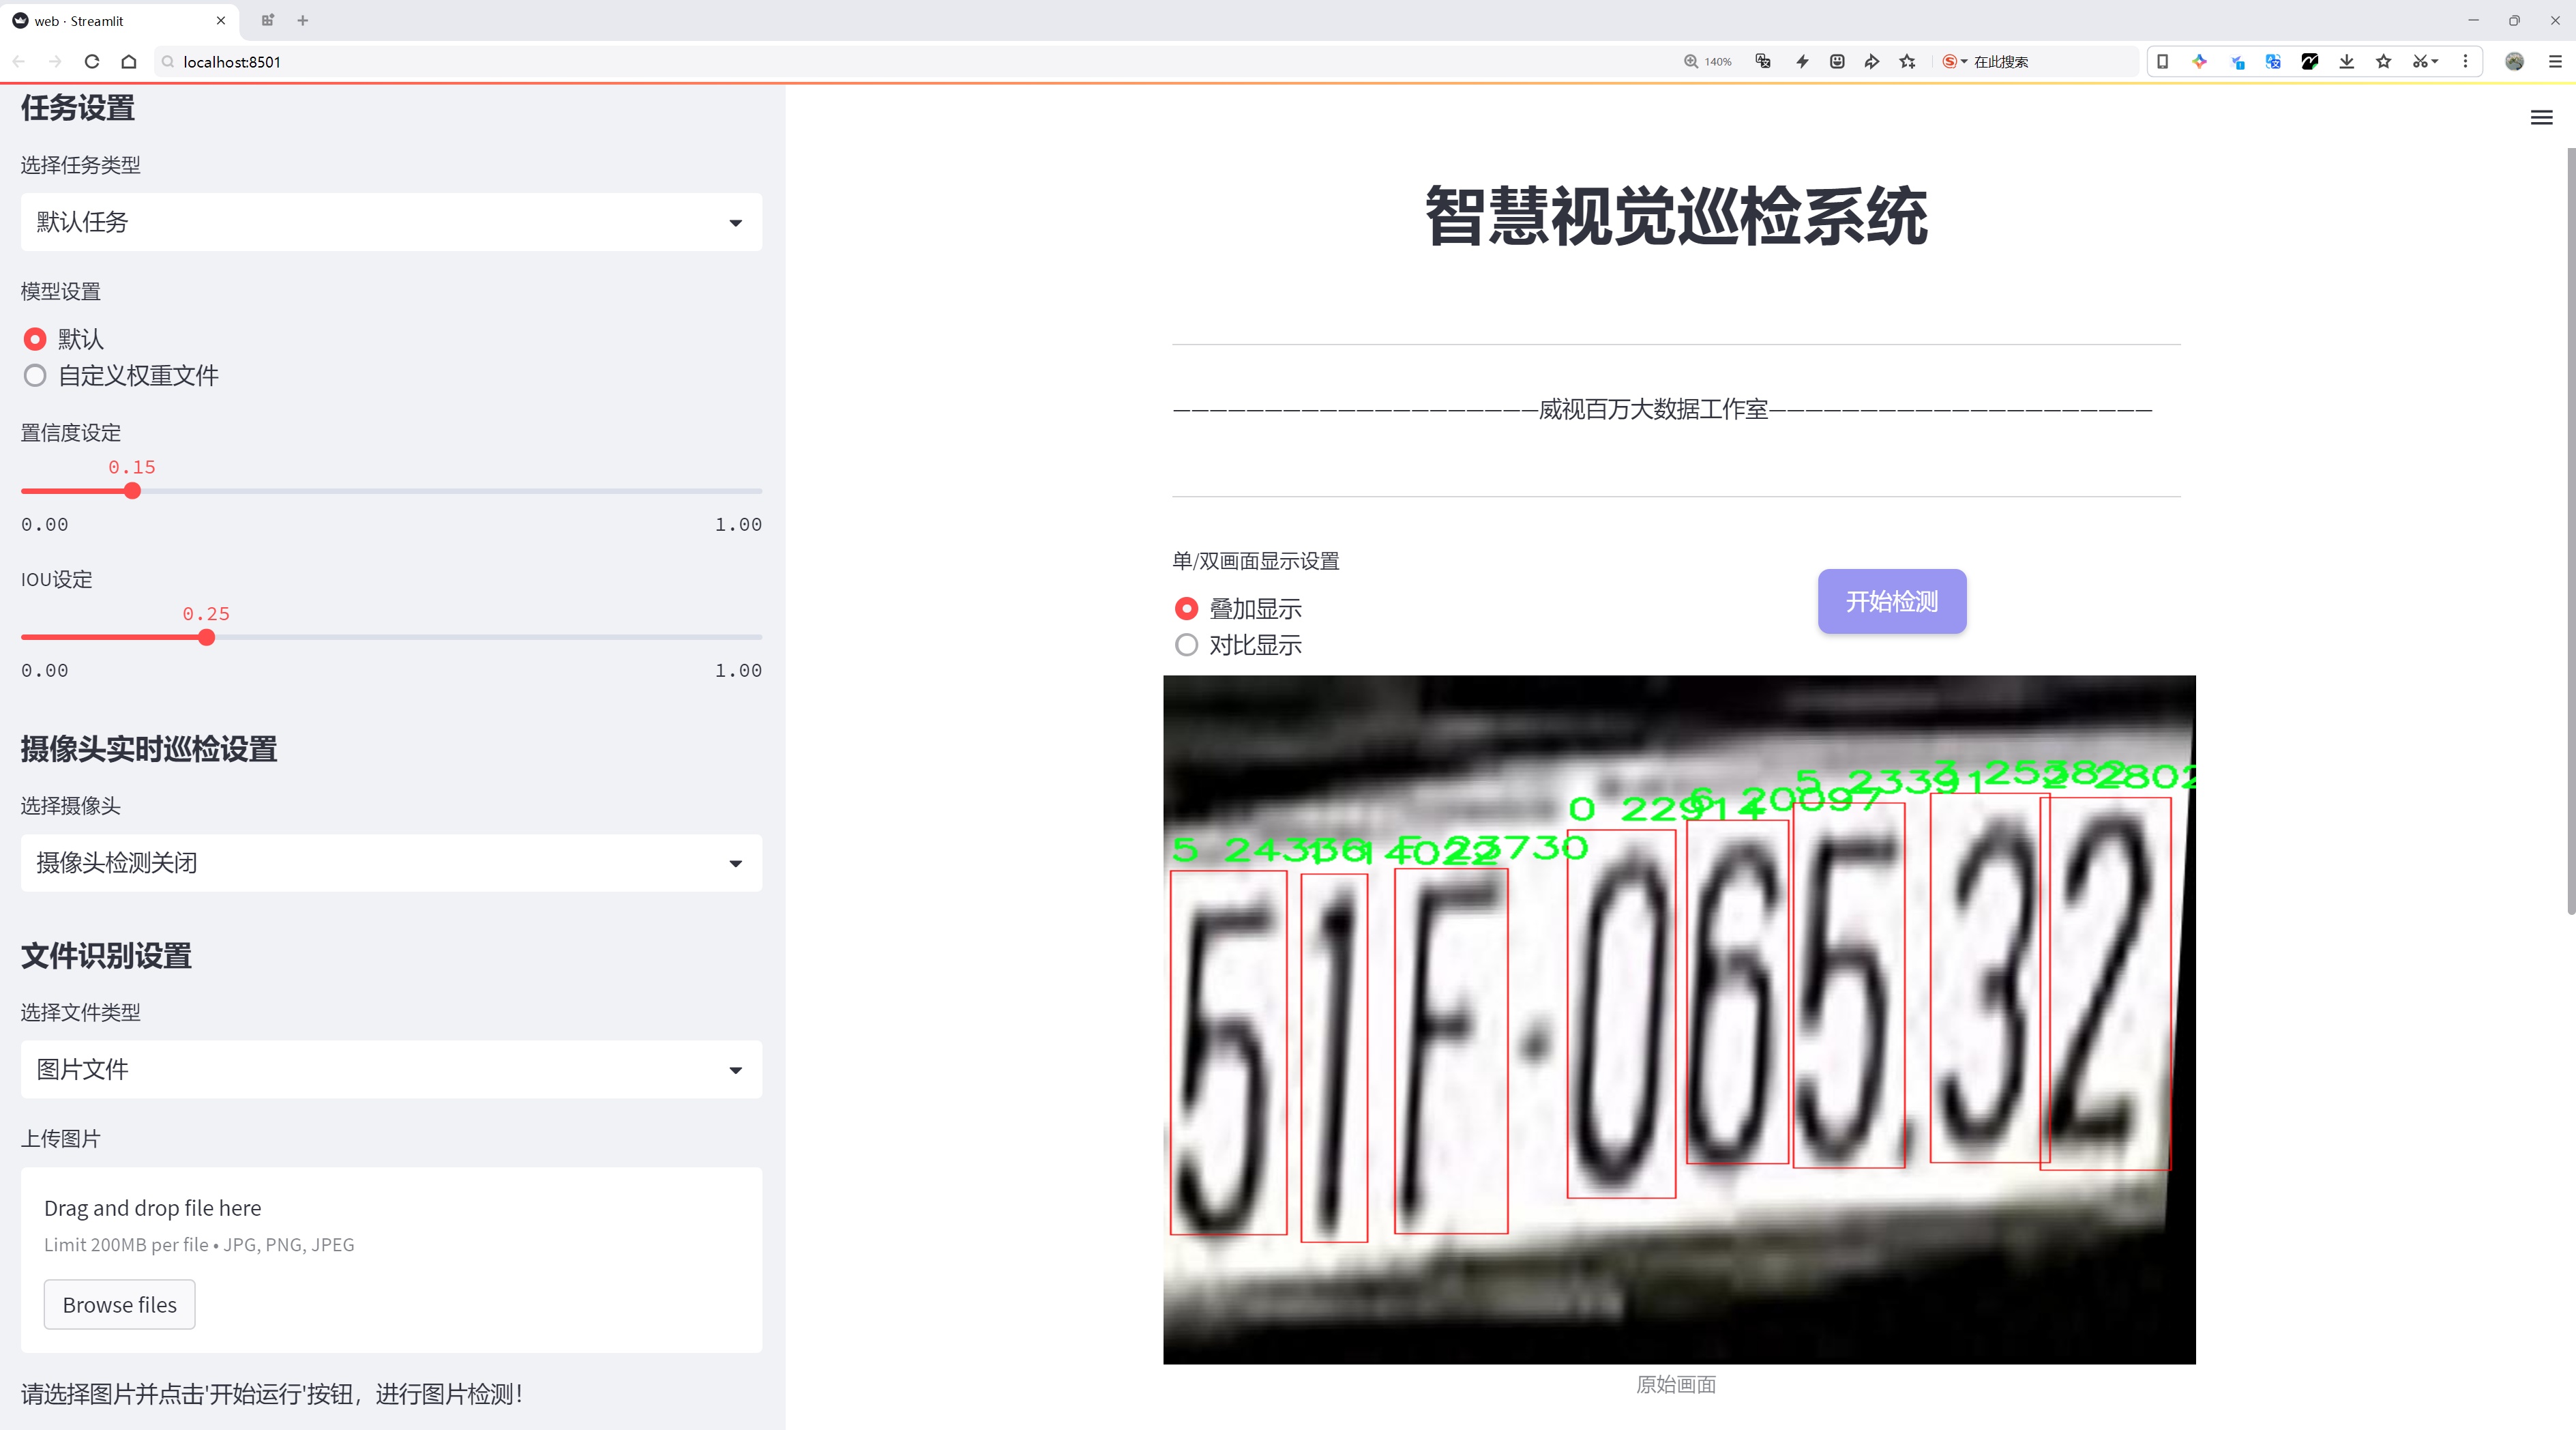2576x1430 pixels.
Task: Click the 置信度设定 label
Action: pos(71,433)
